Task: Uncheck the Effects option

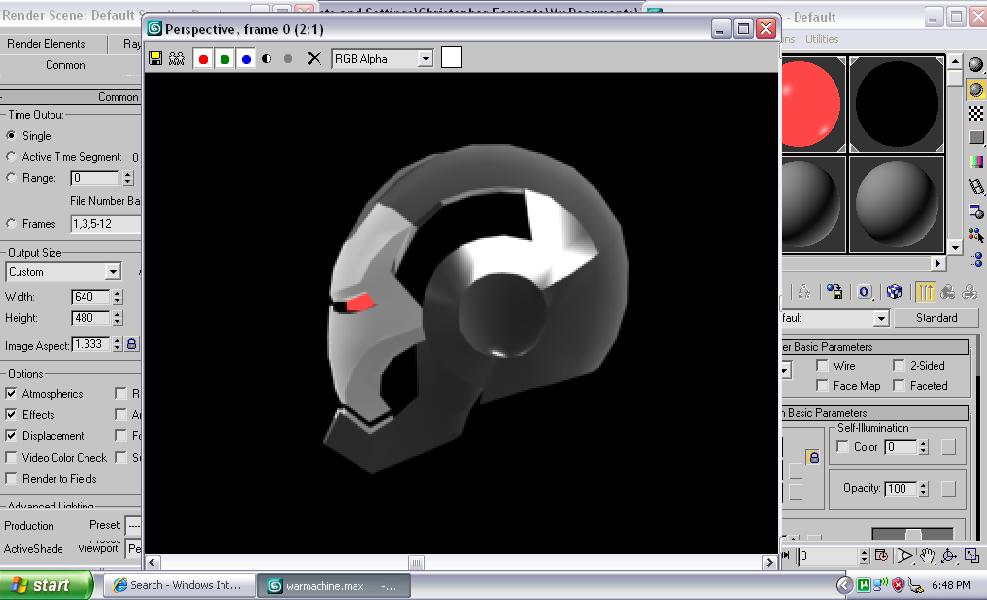Action: pyautogui.click(x=11, y=414)
